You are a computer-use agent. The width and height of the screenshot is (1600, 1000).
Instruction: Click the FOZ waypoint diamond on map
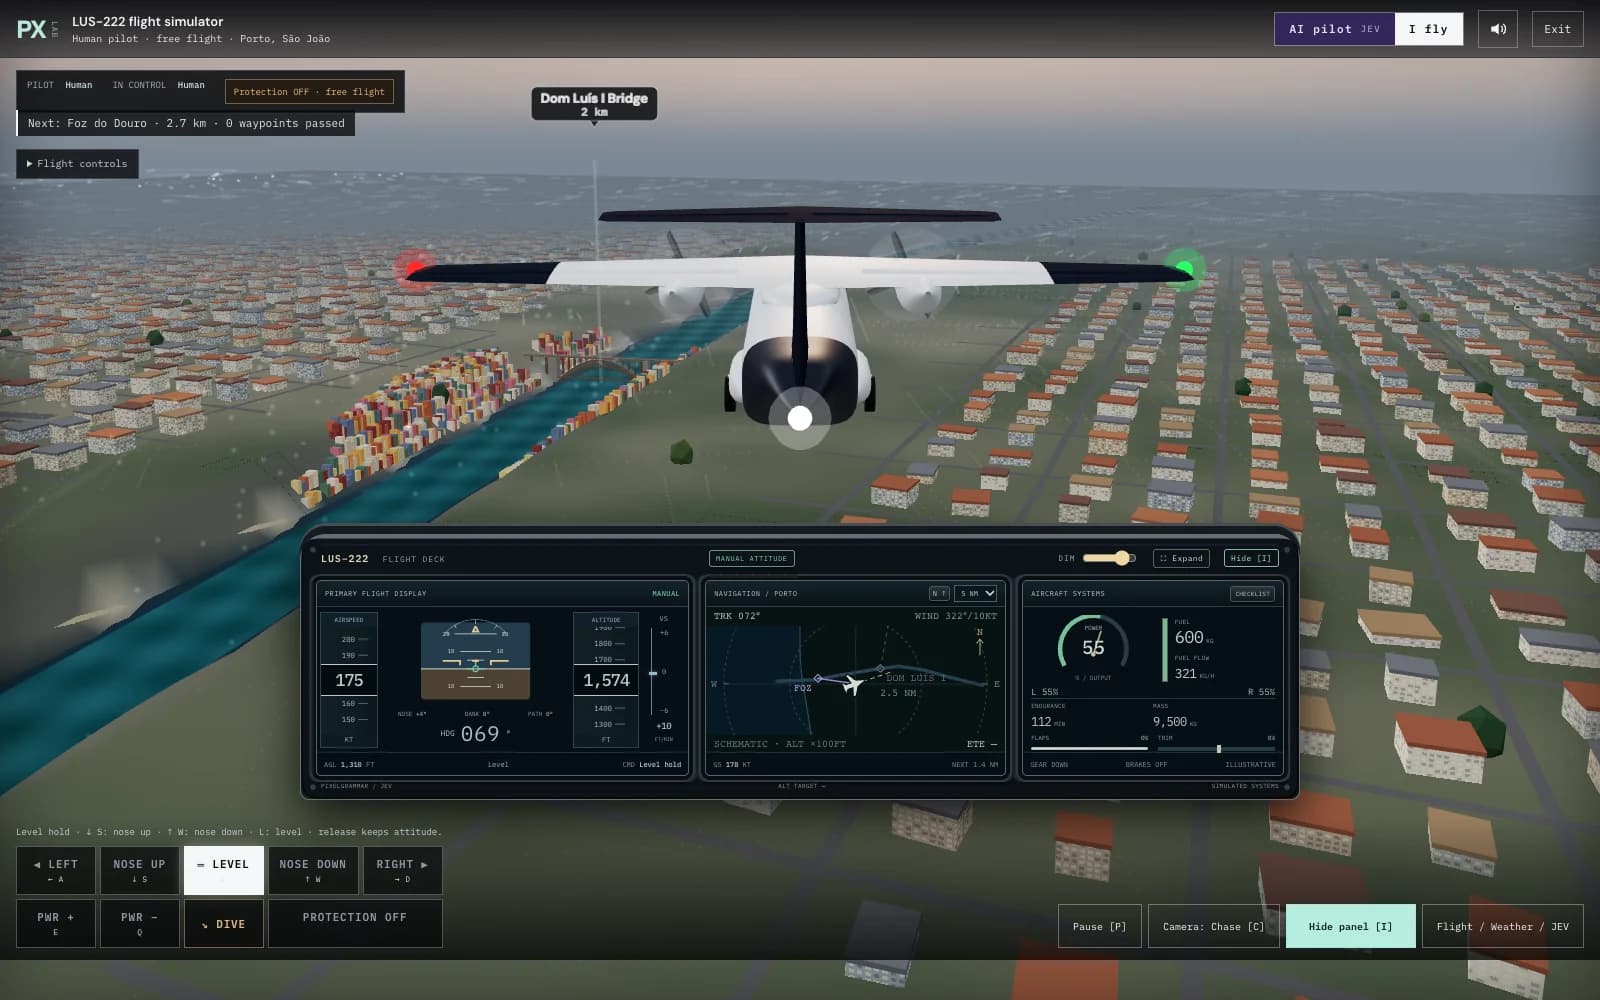[x=818, y=679]
